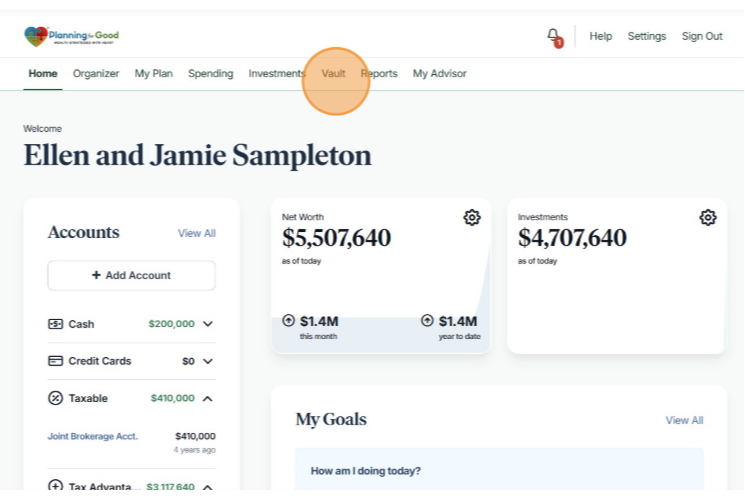This screenshot has height=500, width=745.
Task: Click the Taxable percent icon
Action: [56, 398]
